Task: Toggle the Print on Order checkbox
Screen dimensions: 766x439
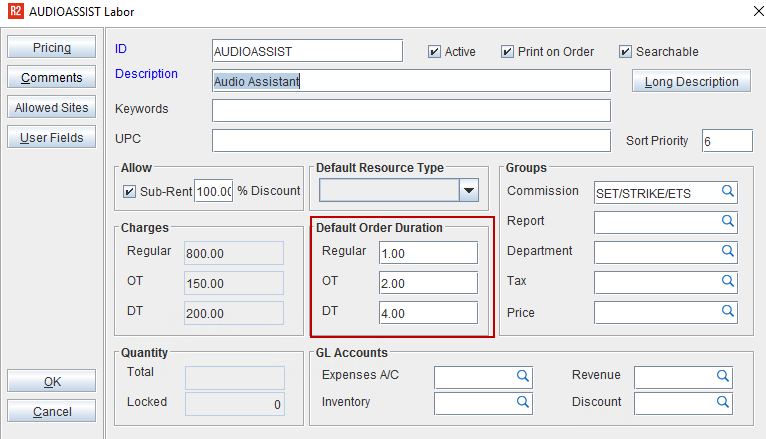Action: coord(508,52)
